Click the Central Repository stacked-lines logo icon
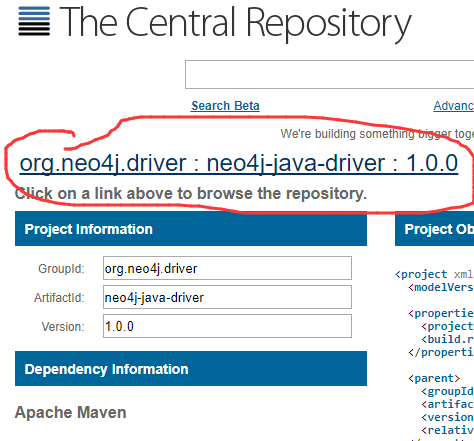This screenshot has width=474, height=441. [x=34, y=21]
